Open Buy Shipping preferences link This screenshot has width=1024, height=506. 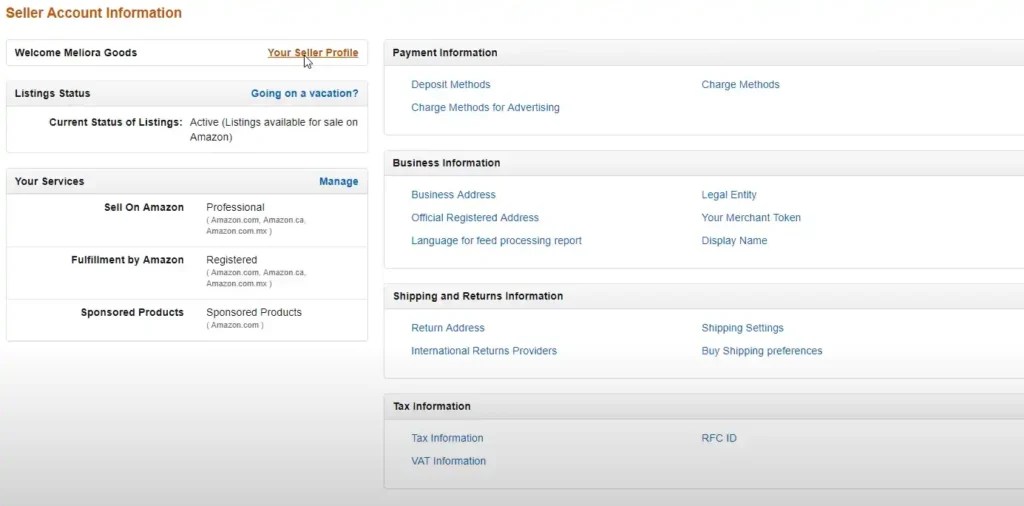pos(762,351)
